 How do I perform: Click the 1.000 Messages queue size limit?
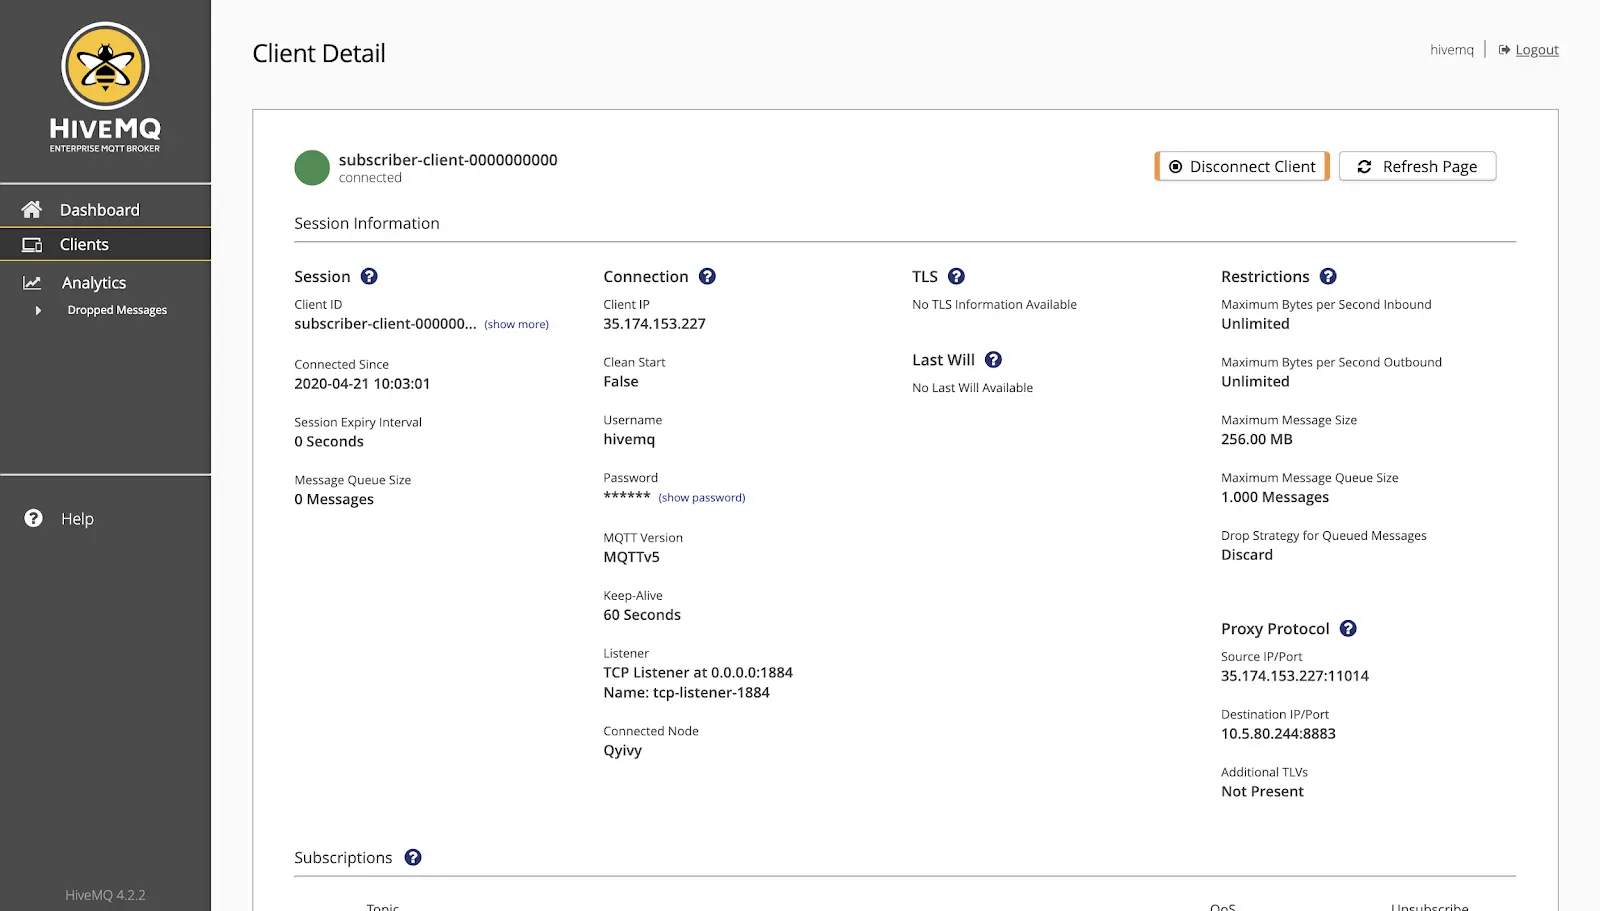1275,498
